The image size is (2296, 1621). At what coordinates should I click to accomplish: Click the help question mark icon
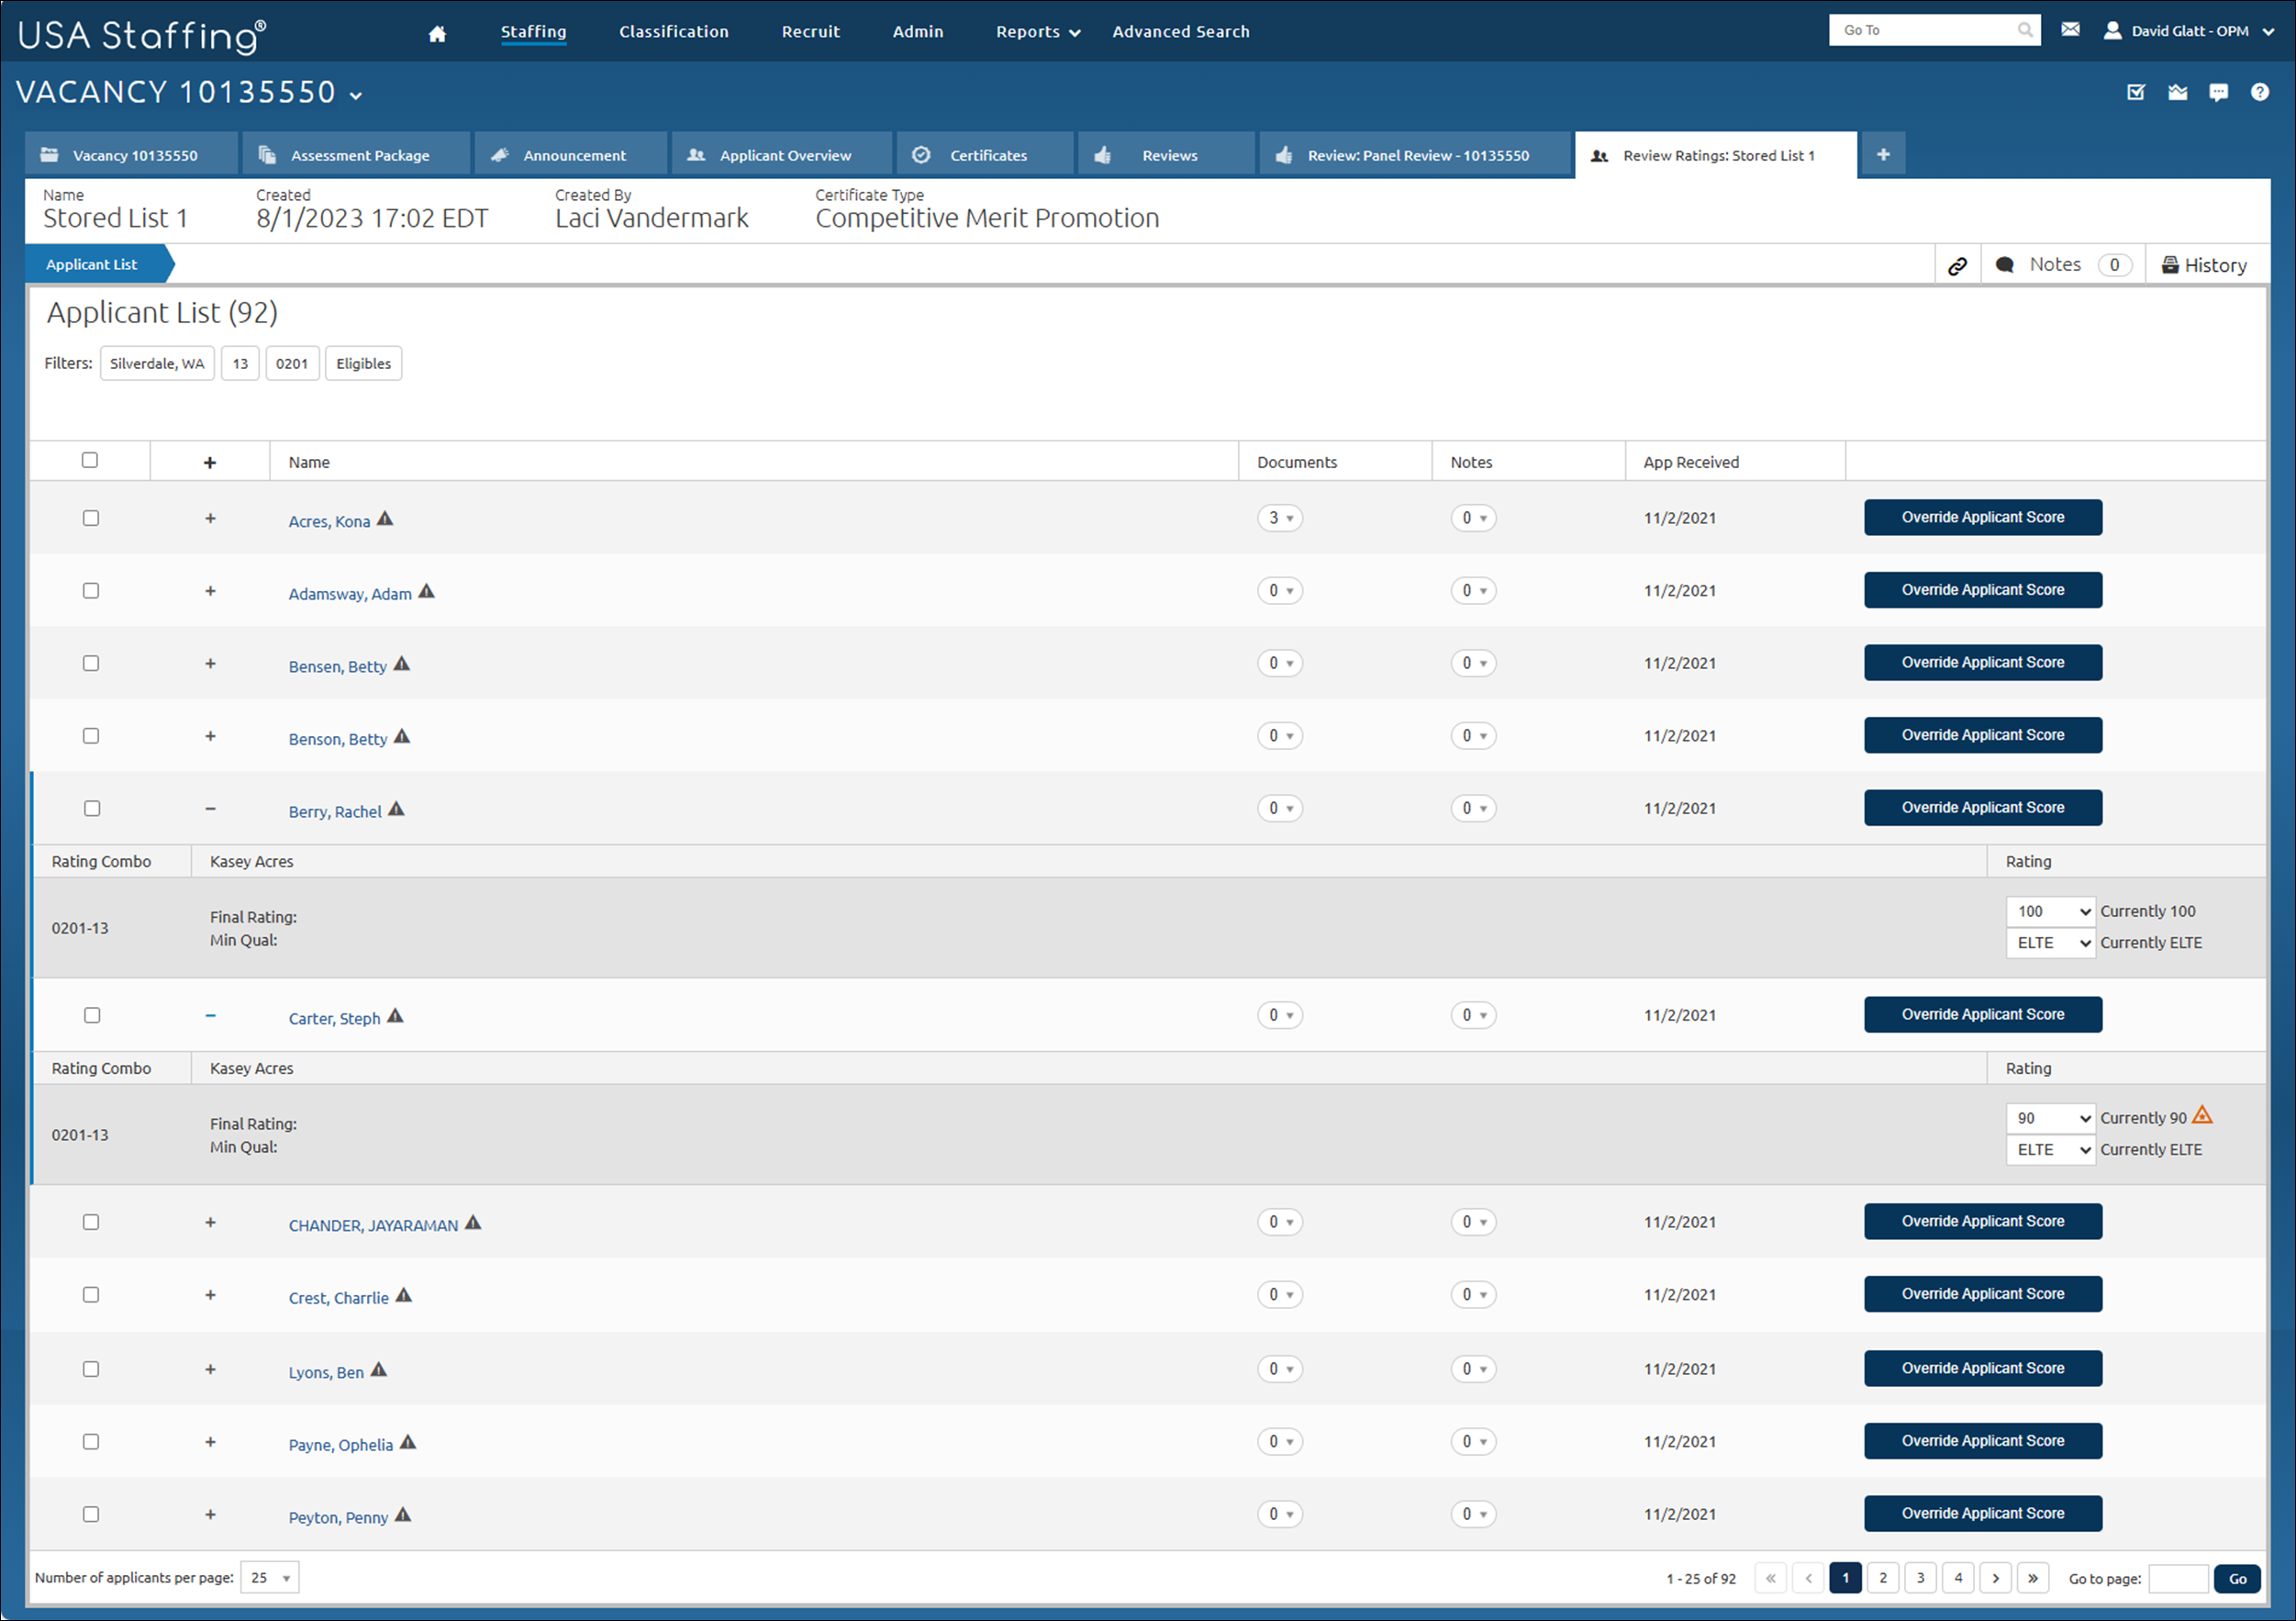coord(2259,92)
